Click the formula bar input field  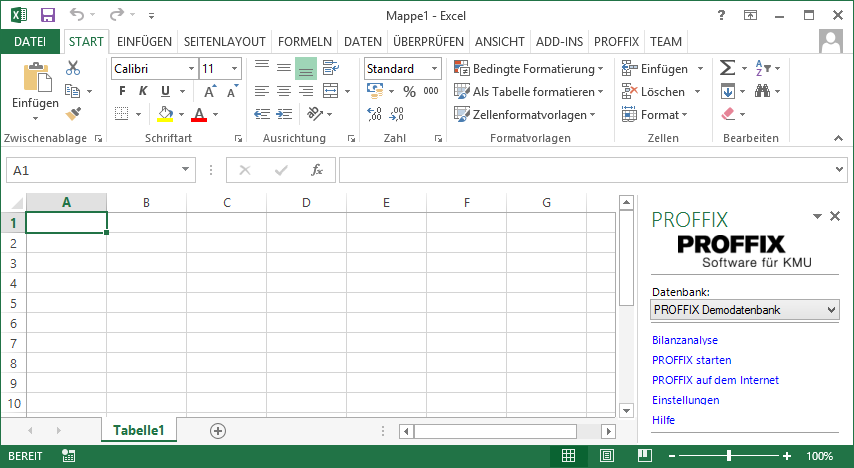click(x=586, y=170)
